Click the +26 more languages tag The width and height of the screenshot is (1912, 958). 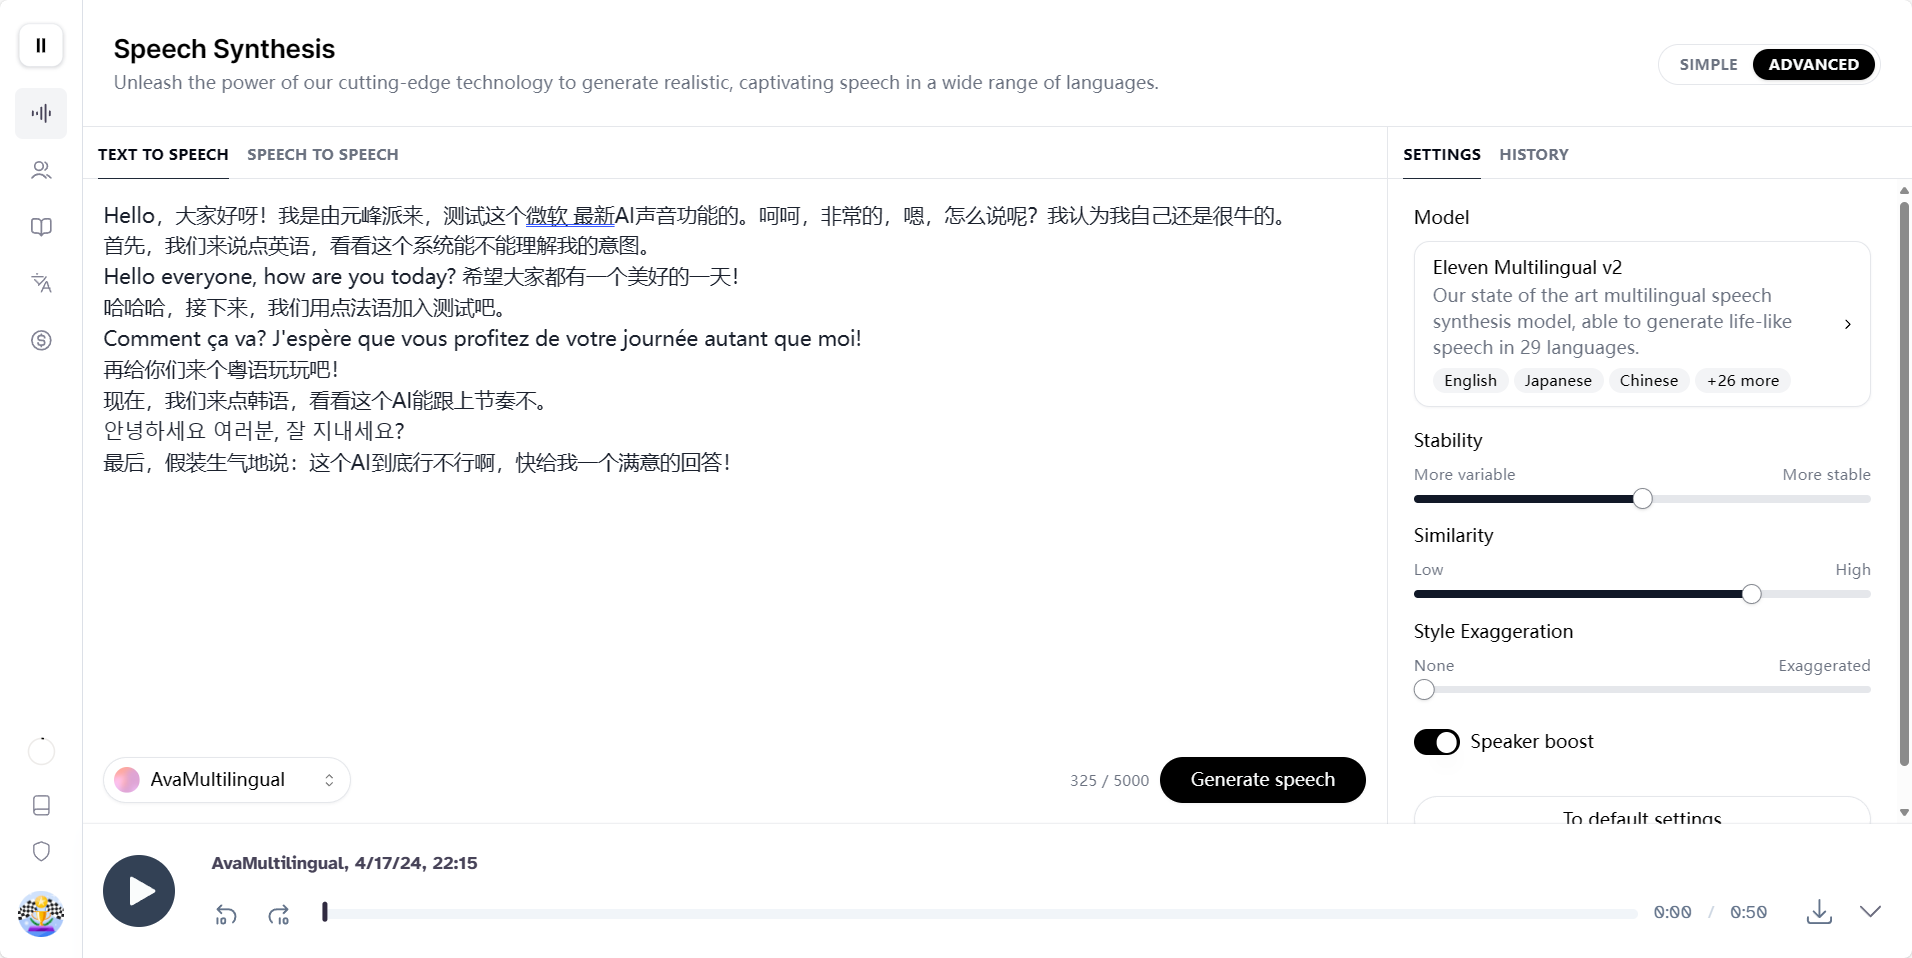1742,381
